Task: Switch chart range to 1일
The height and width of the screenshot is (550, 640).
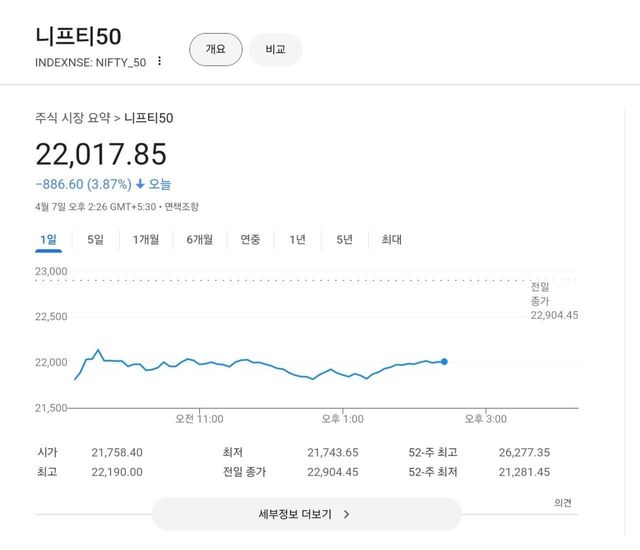Action: coord(48,239)
